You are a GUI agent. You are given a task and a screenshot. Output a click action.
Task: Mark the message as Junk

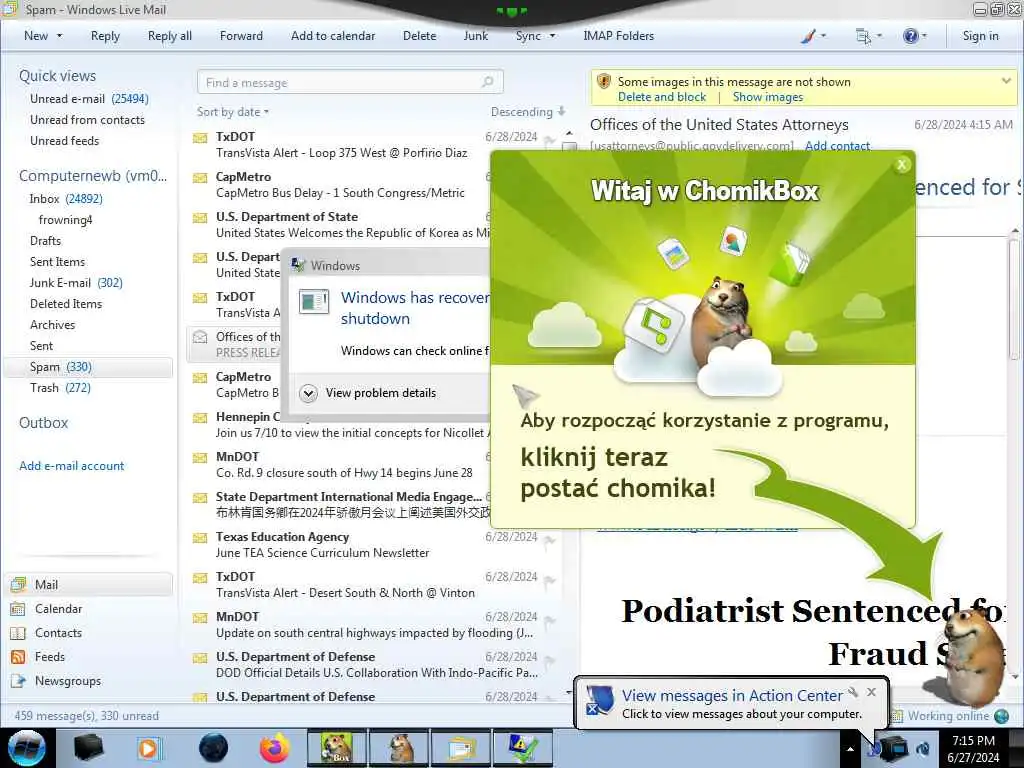coord(475,36)
